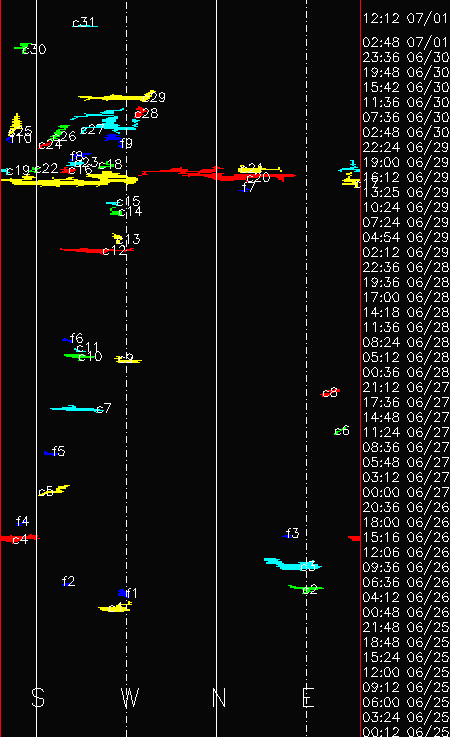Click the blue f1 flow marker
The height and width of the screenshot is (737, 450).
coord(124,593)
